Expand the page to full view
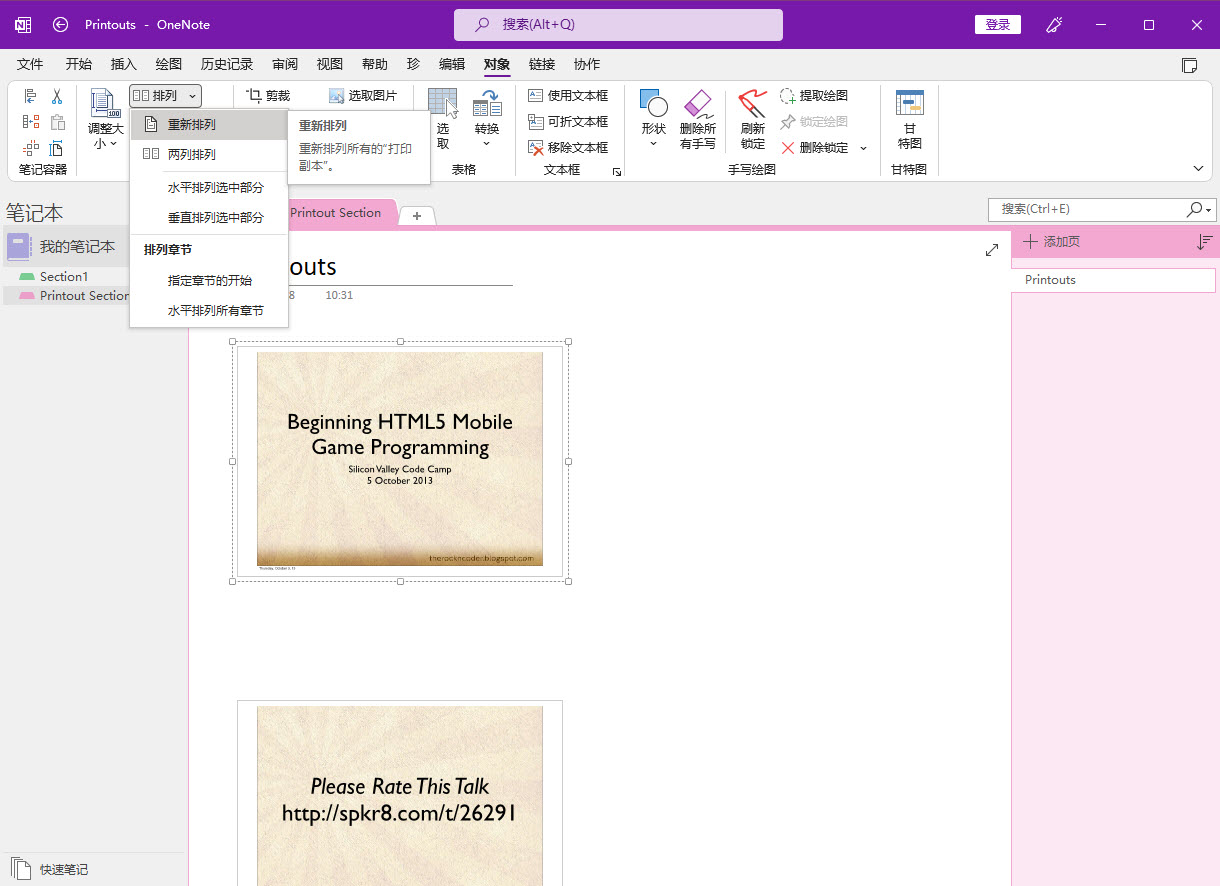1220x886 pixels. (992, 250)
